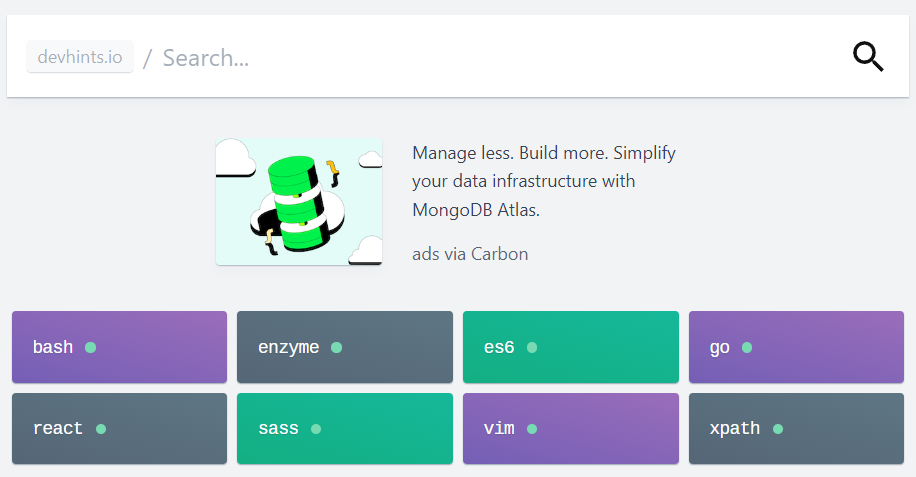Select the es6 cheatsheet card
The height and width of the screenshot is (477, 916).
point(571,347)
